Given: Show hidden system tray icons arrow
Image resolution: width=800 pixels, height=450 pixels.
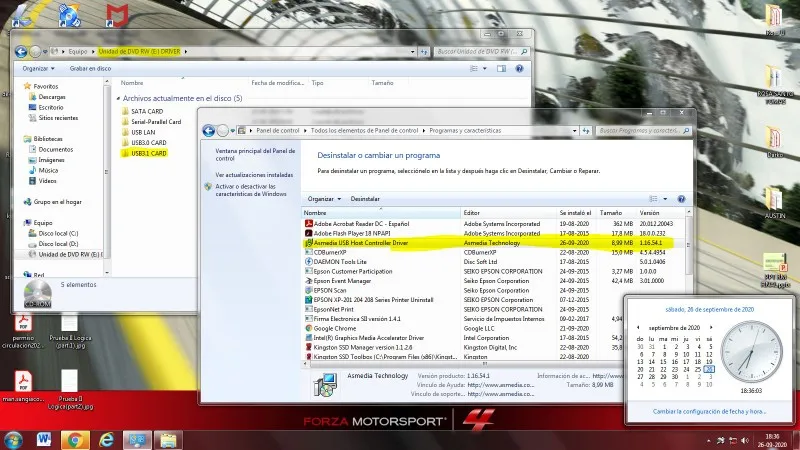Looking at the screenshot, I should [708, 441].
